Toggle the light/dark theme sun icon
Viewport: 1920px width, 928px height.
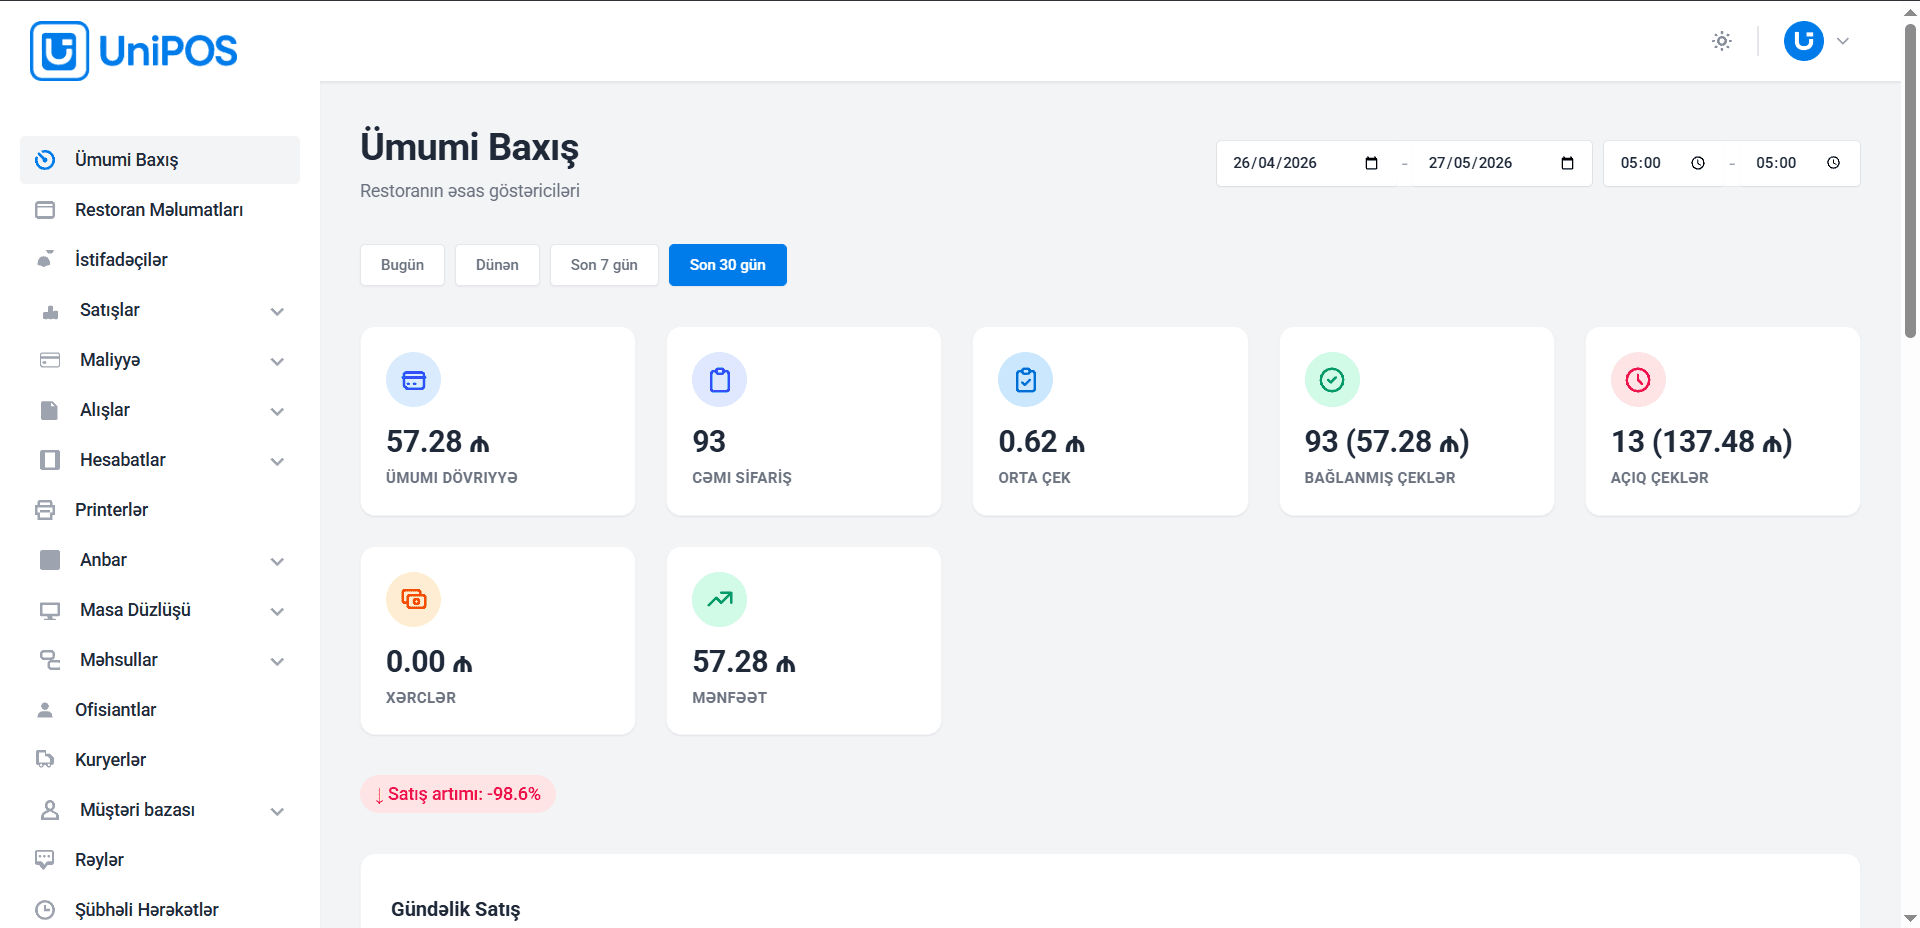point(1721,41)
